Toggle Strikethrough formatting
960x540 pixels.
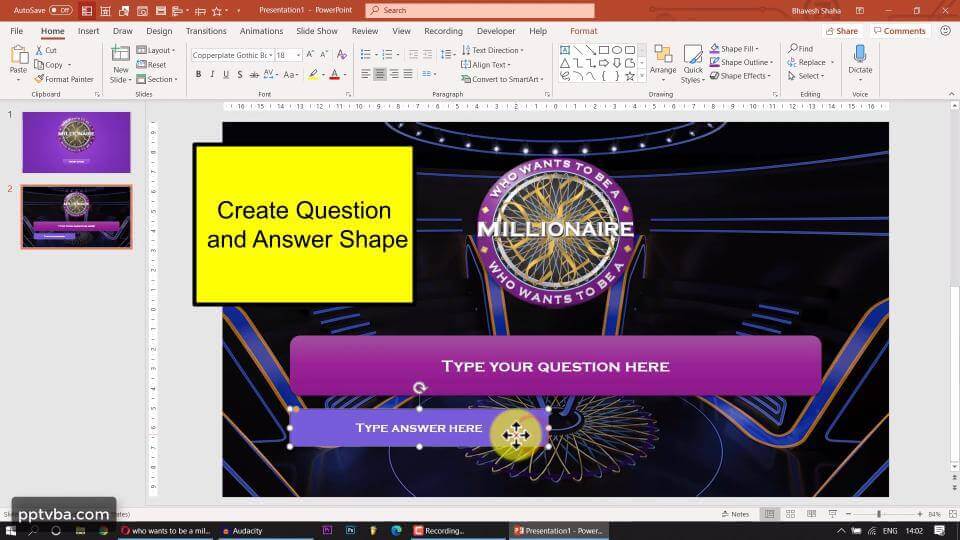(254, 74)
